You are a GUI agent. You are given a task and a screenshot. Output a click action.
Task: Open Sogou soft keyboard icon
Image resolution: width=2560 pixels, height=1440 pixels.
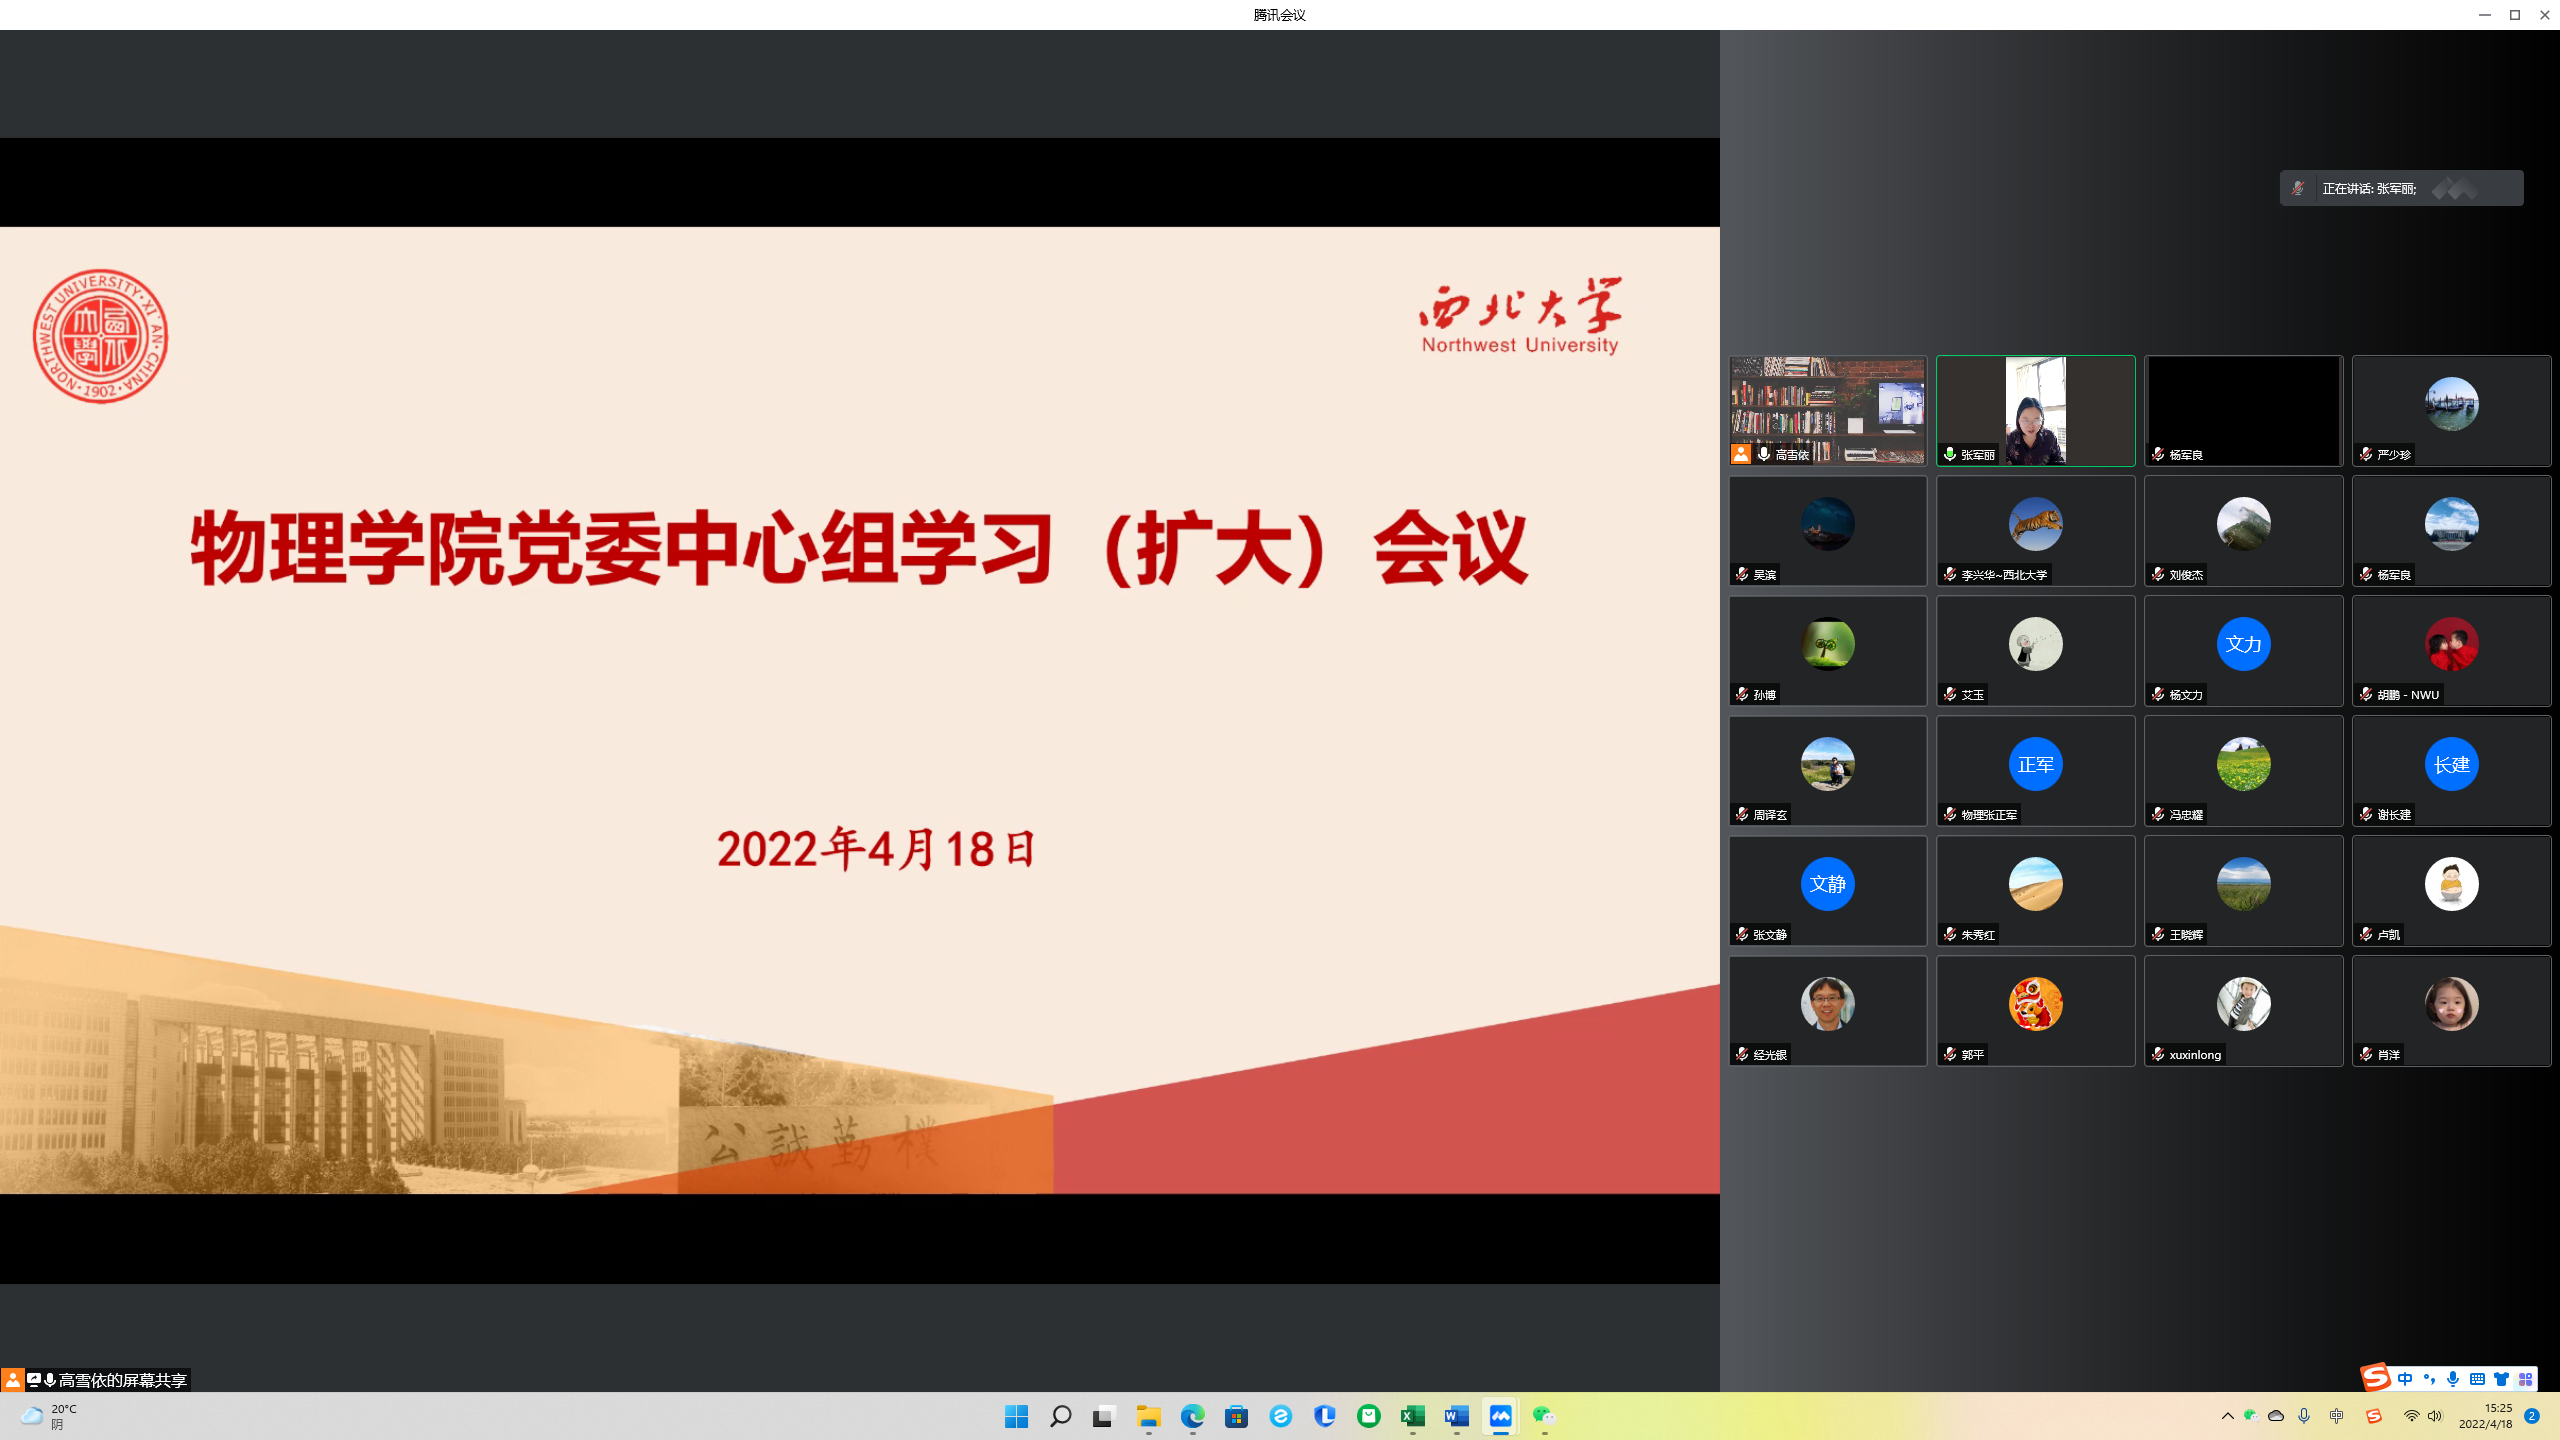point(2477,1379)
